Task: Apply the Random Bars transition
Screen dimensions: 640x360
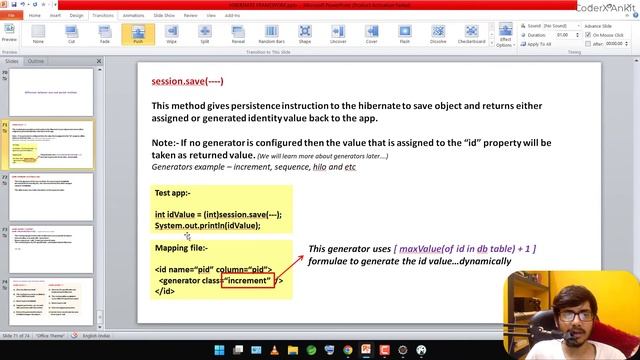Action: pyautogui.click(x=271, y=34)
